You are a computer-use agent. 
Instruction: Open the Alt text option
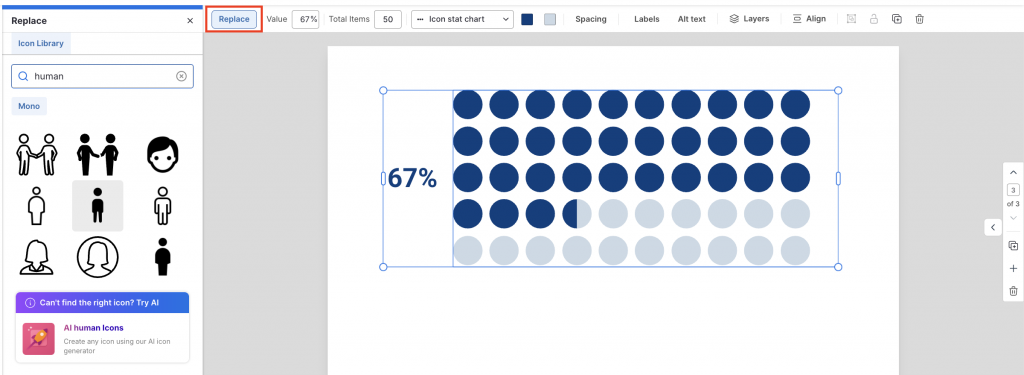tap(692, 19)
